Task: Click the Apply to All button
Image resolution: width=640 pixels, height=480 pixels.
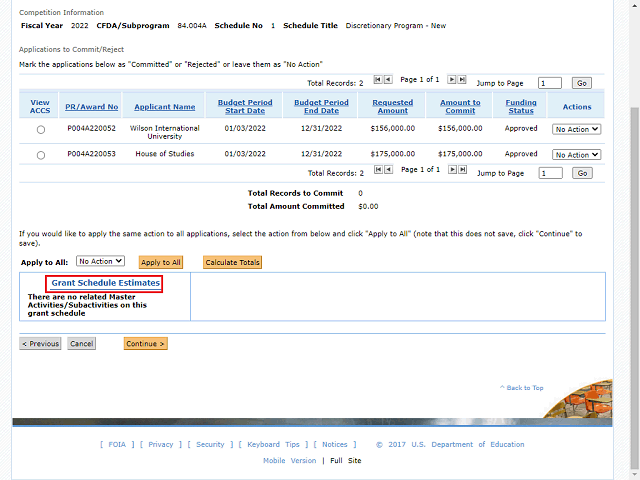Action: point(161,262)
